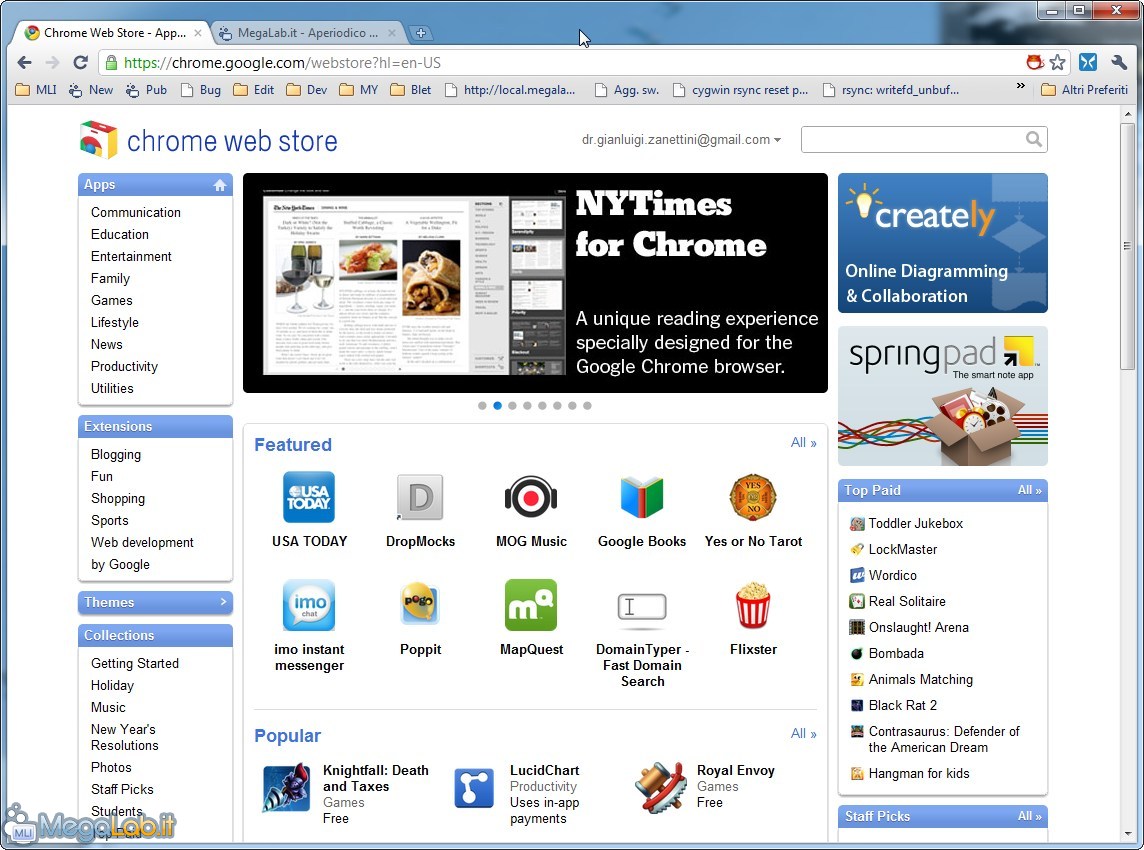Select the seventh carousel dot
Image resolution: width=1144 pixels, height=850 pixels.
tap(572, 406)
